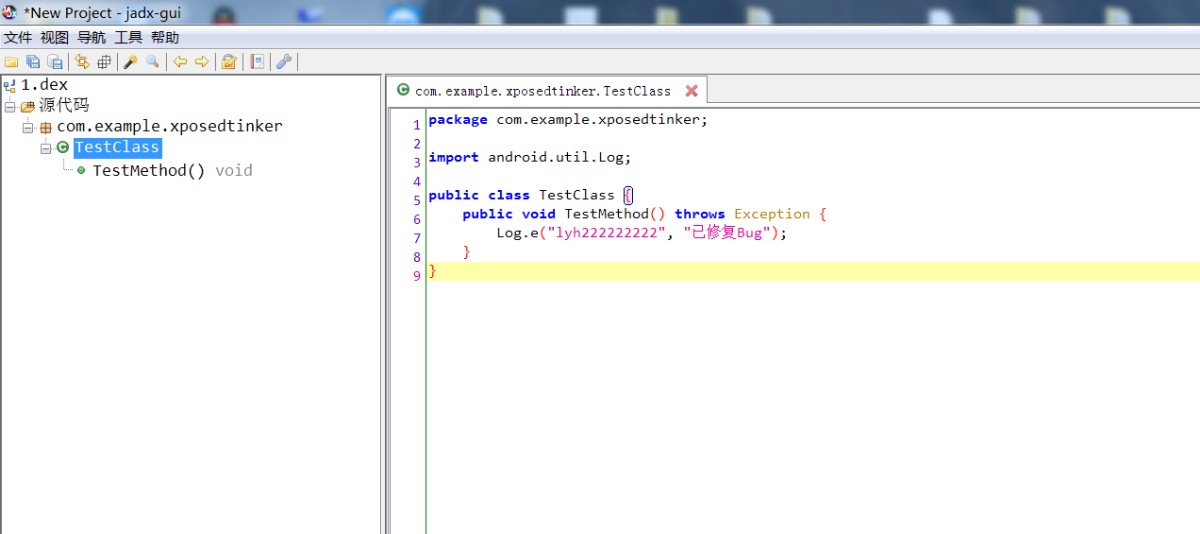Click the folder icon beside 源代码

point(27,106)
